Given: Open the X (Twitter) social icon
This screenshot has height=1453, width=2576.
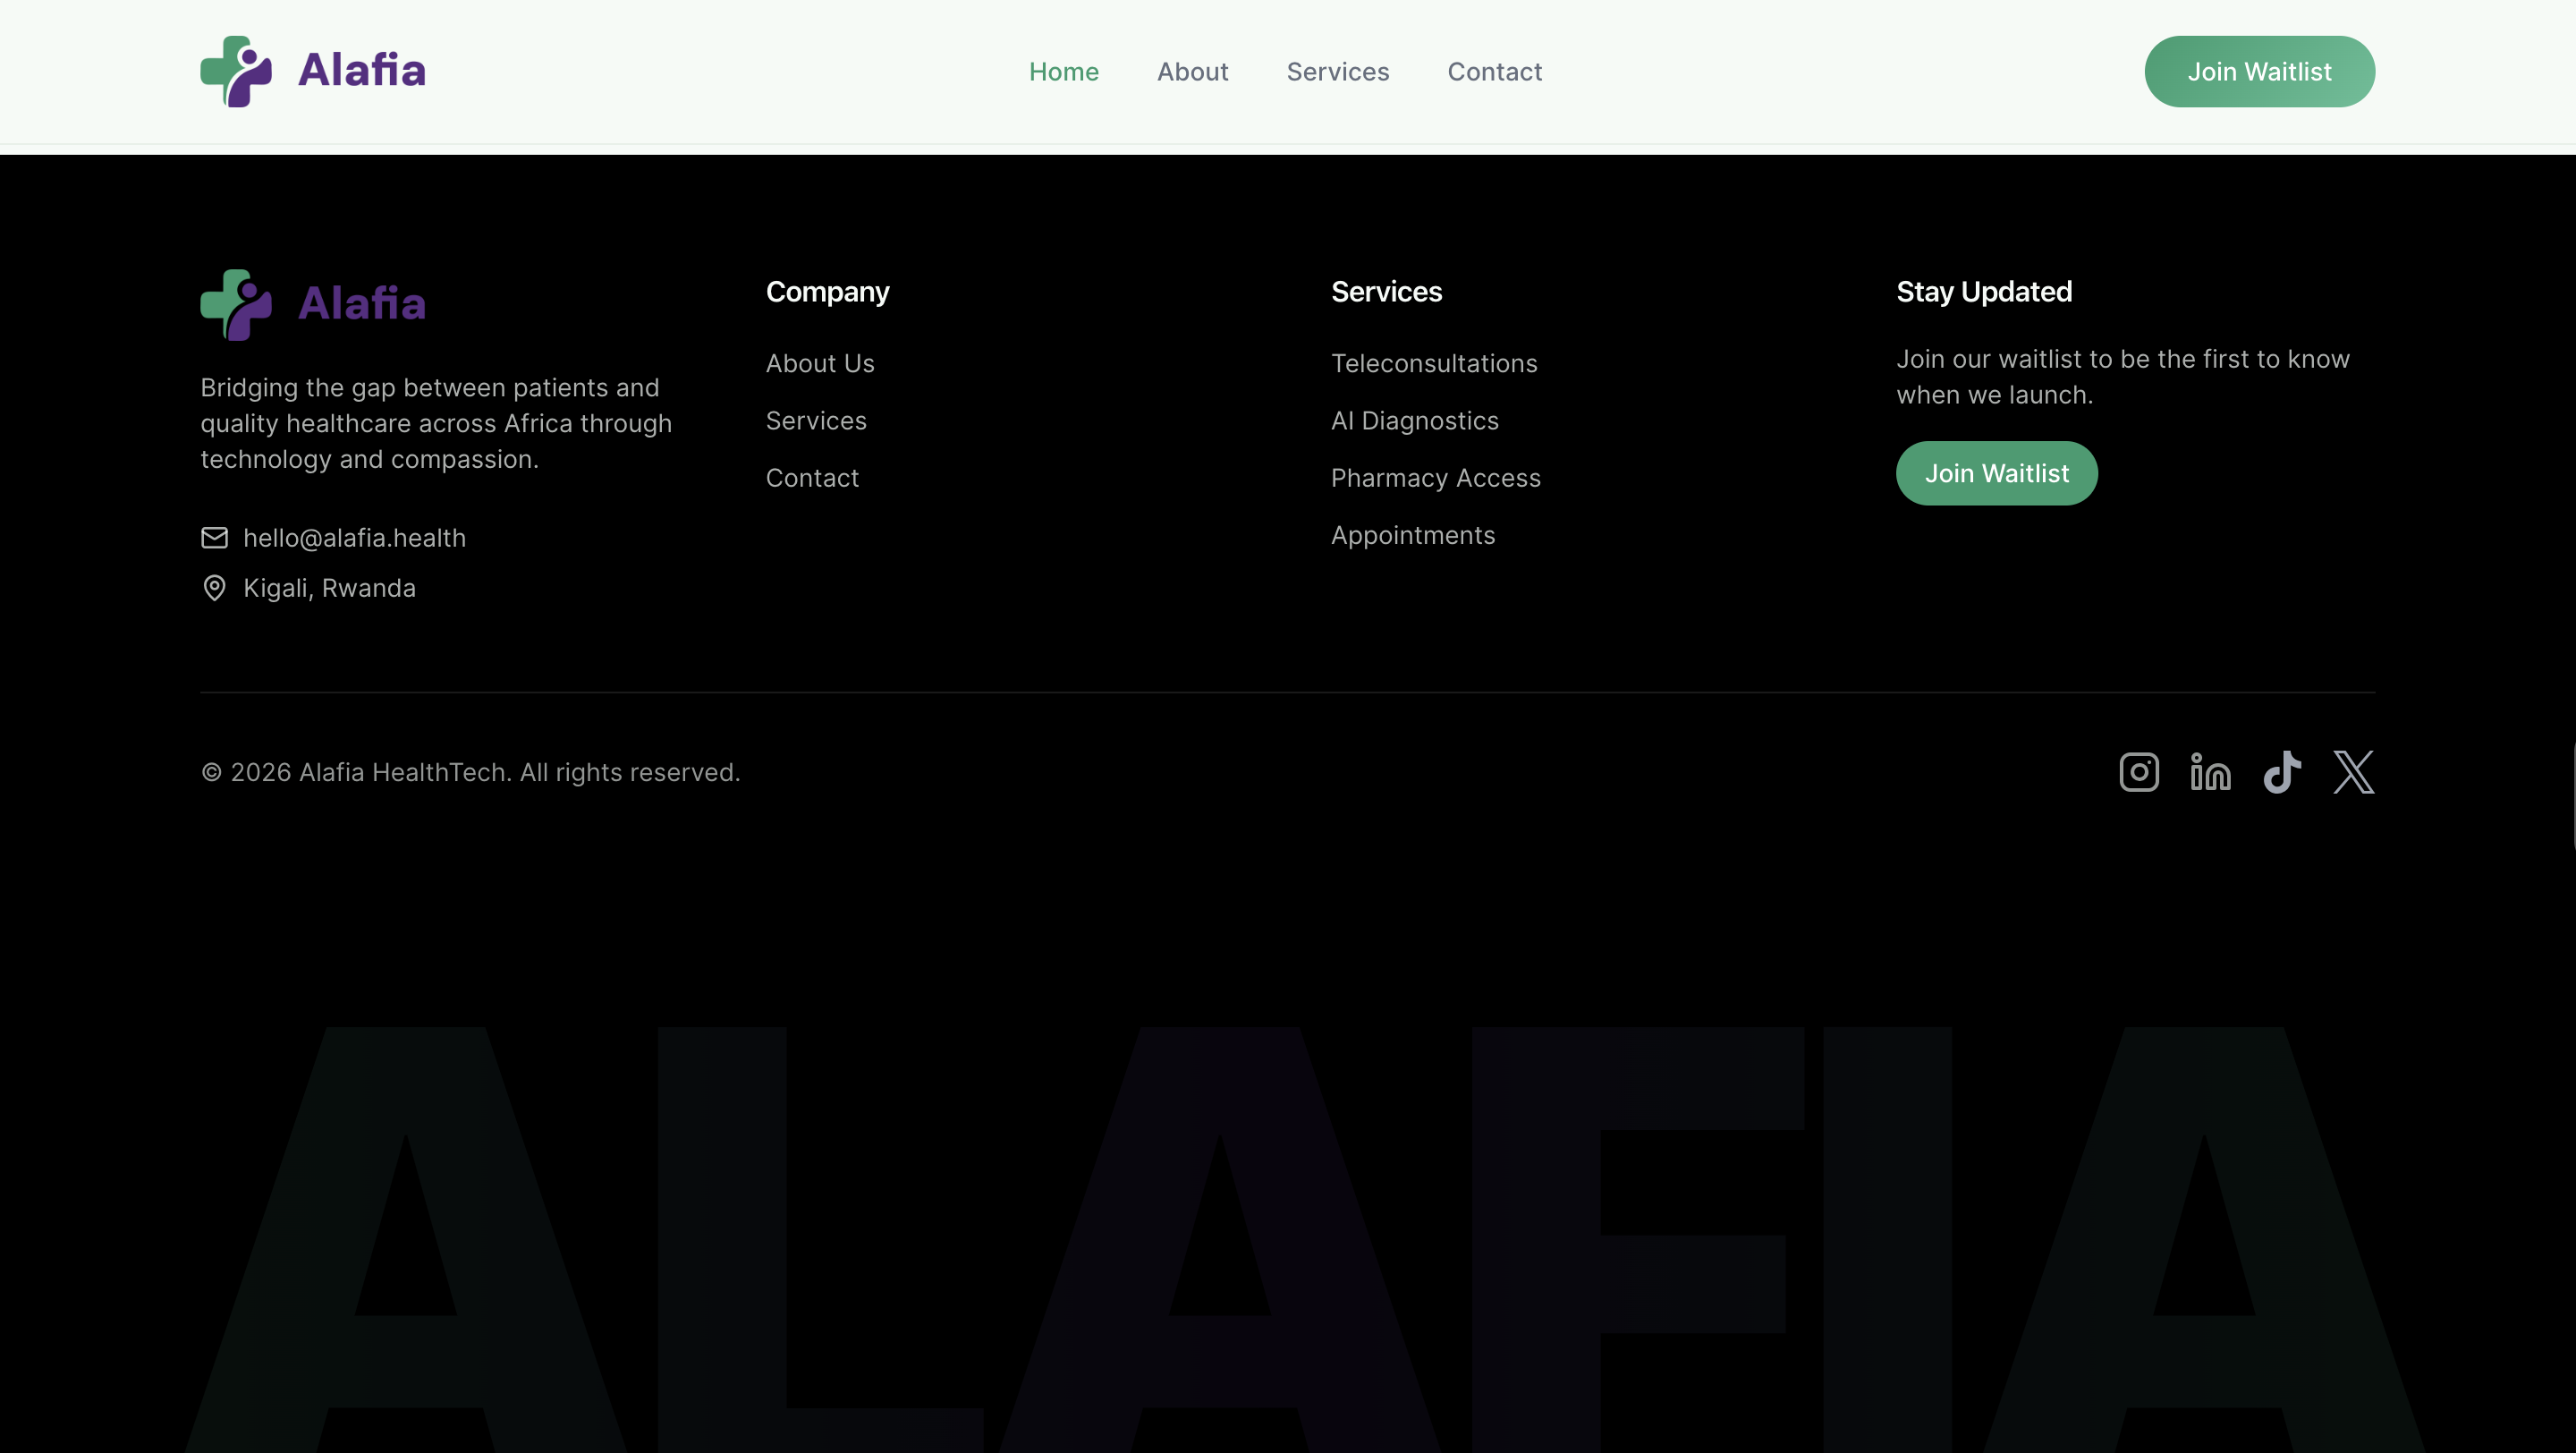Looking at the screenshot, I should point(2354,772).
